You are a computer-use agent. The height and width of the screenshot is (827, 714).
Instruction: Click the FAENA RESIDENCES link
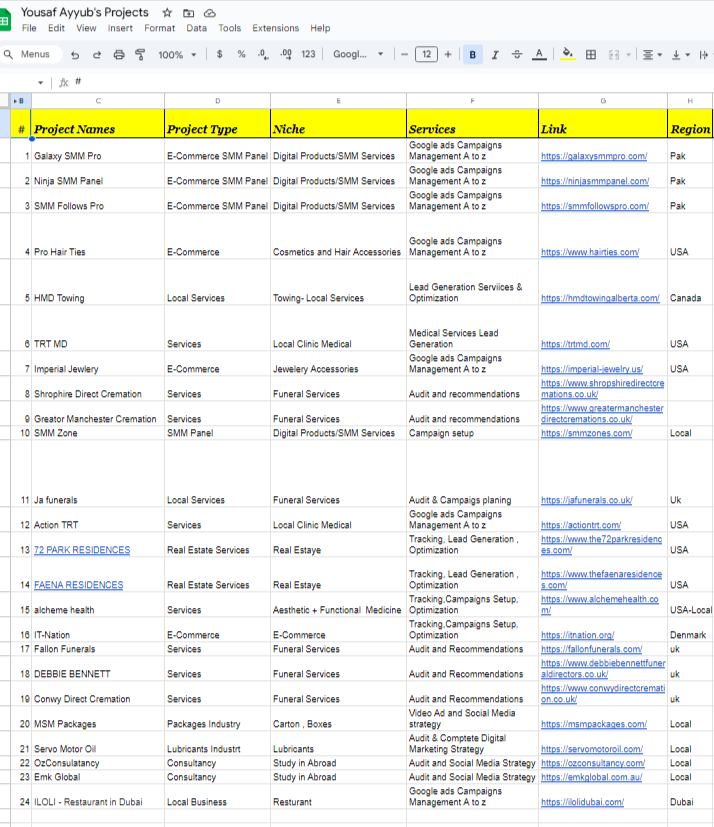point(79,585)
